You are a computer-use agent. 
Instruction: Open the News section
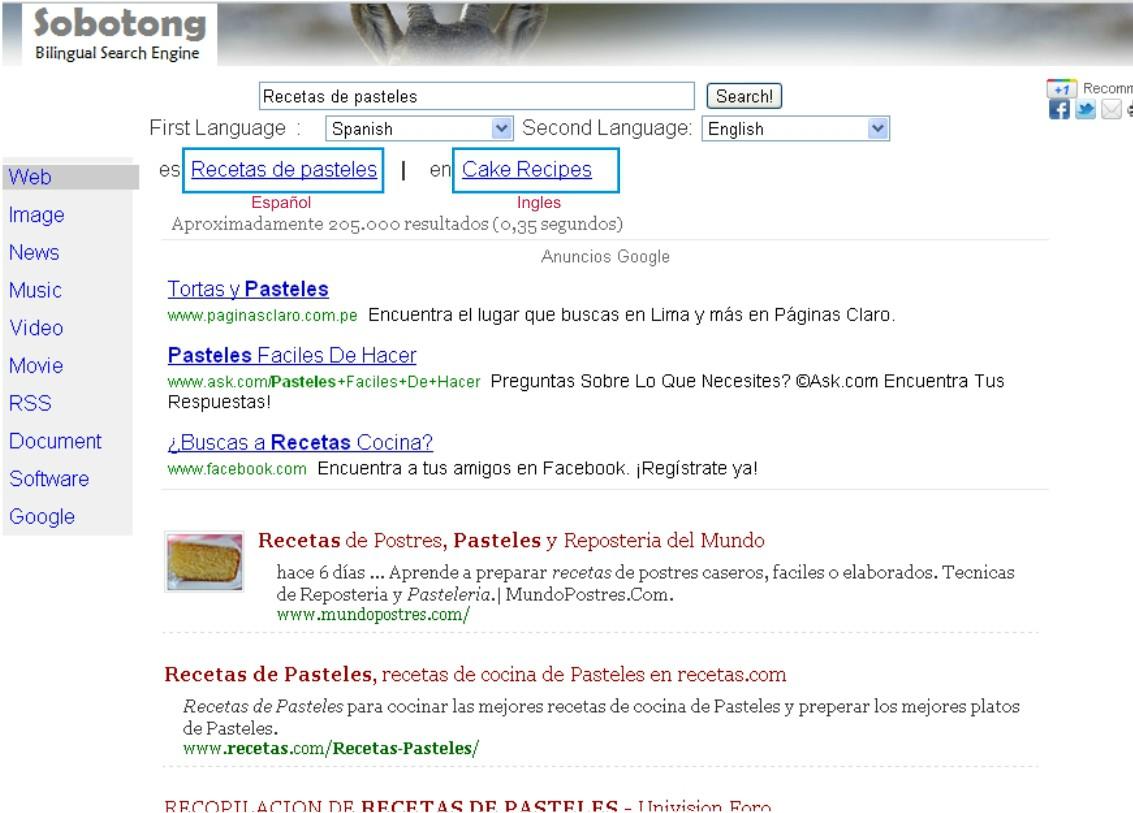(x=32, y=253)
